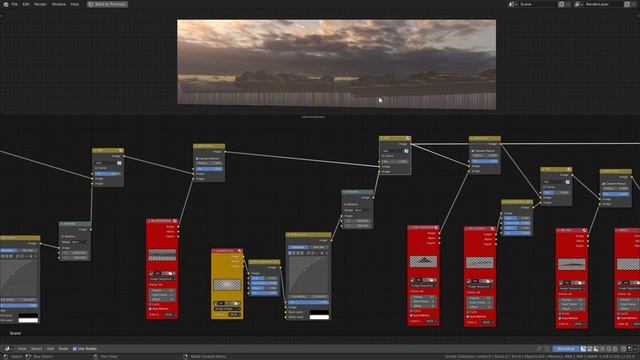640x360 pixels.
Task: Open the Node menu in node editor header
Action: 63,349
